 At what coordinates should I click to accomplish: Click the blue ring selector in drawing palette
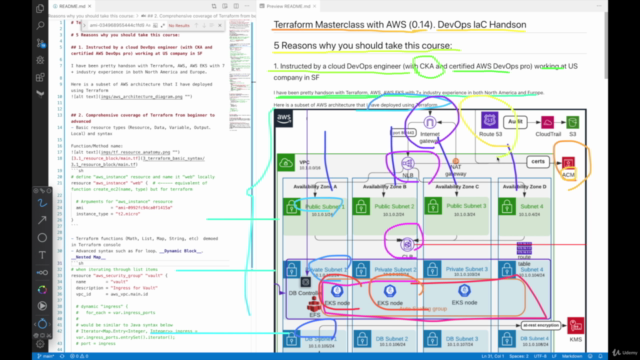click(x=42, y=324)
